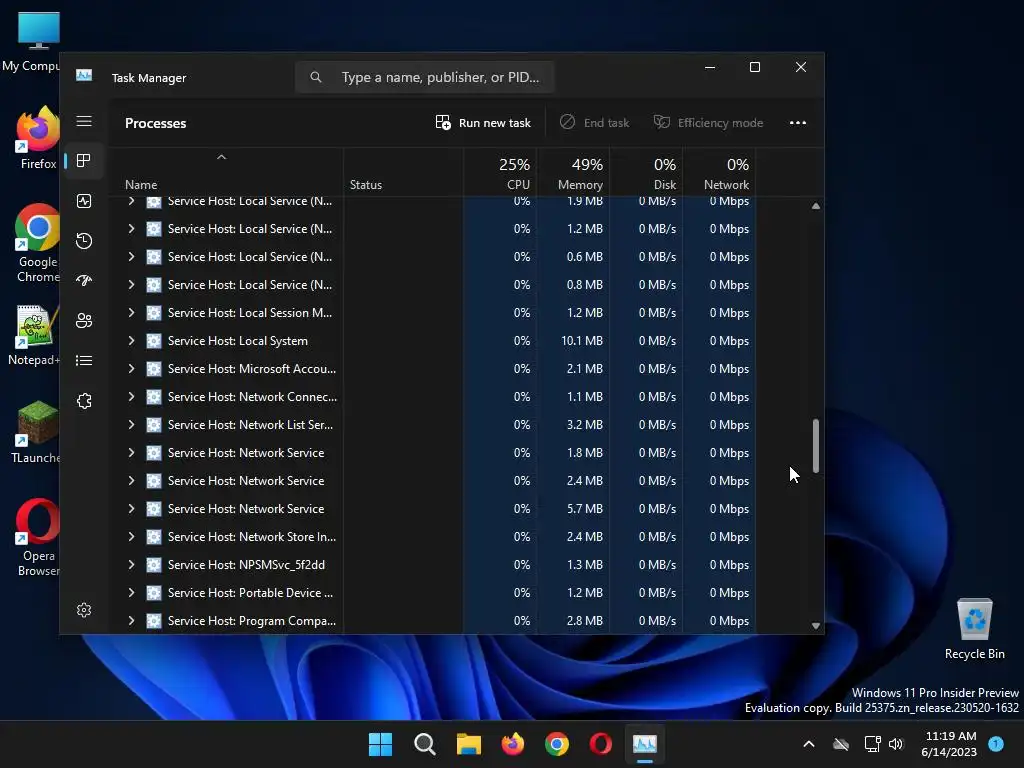
Task: Expand Service Host: Program Compa... row
Action: point(131,621)
